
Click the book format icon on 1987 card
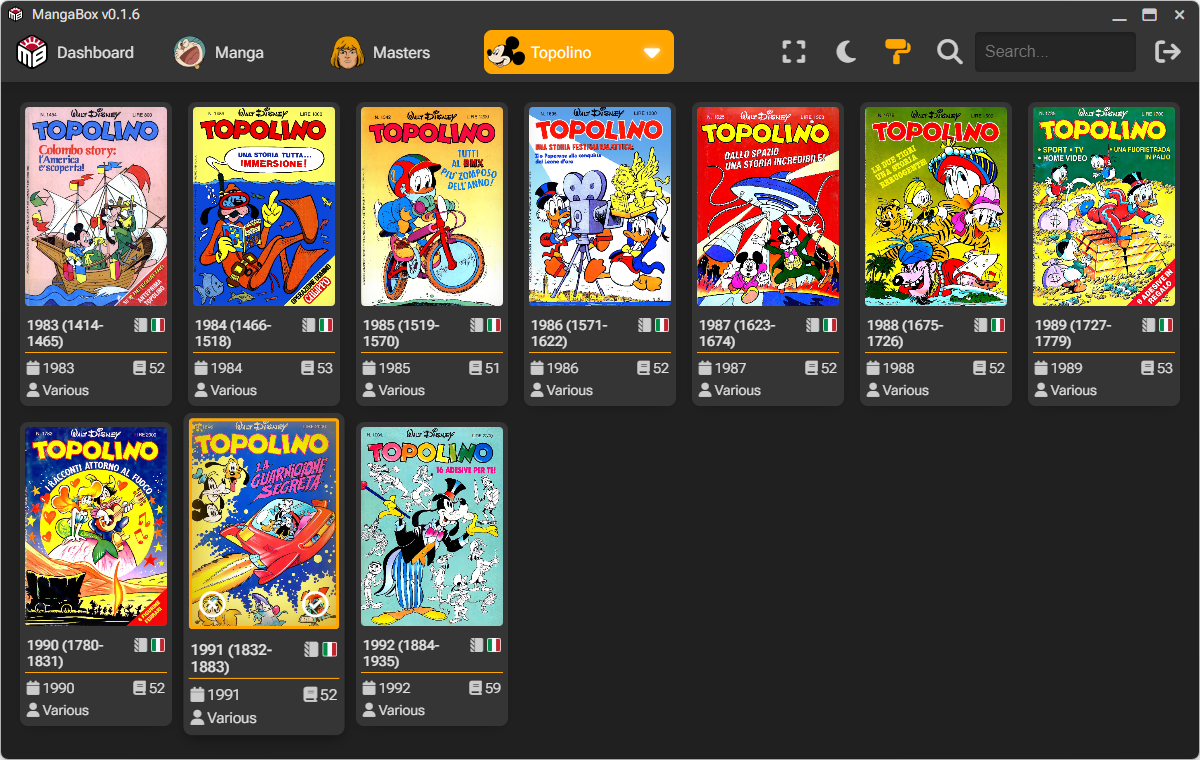(813, 325)
